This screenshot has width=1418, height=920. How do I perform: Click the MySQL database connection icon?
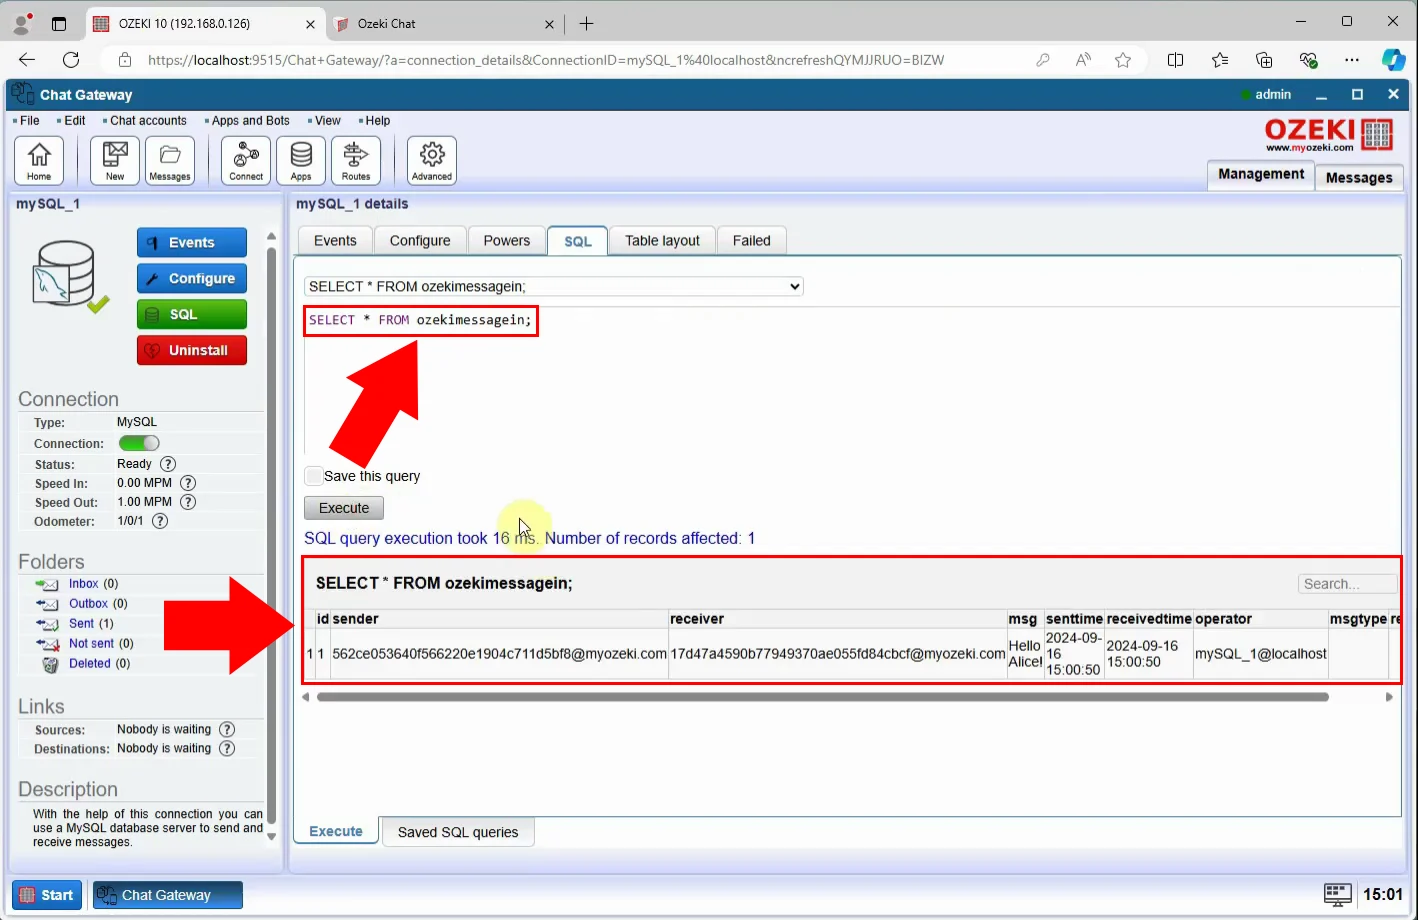pyautogui.click(x=68, y=275)
